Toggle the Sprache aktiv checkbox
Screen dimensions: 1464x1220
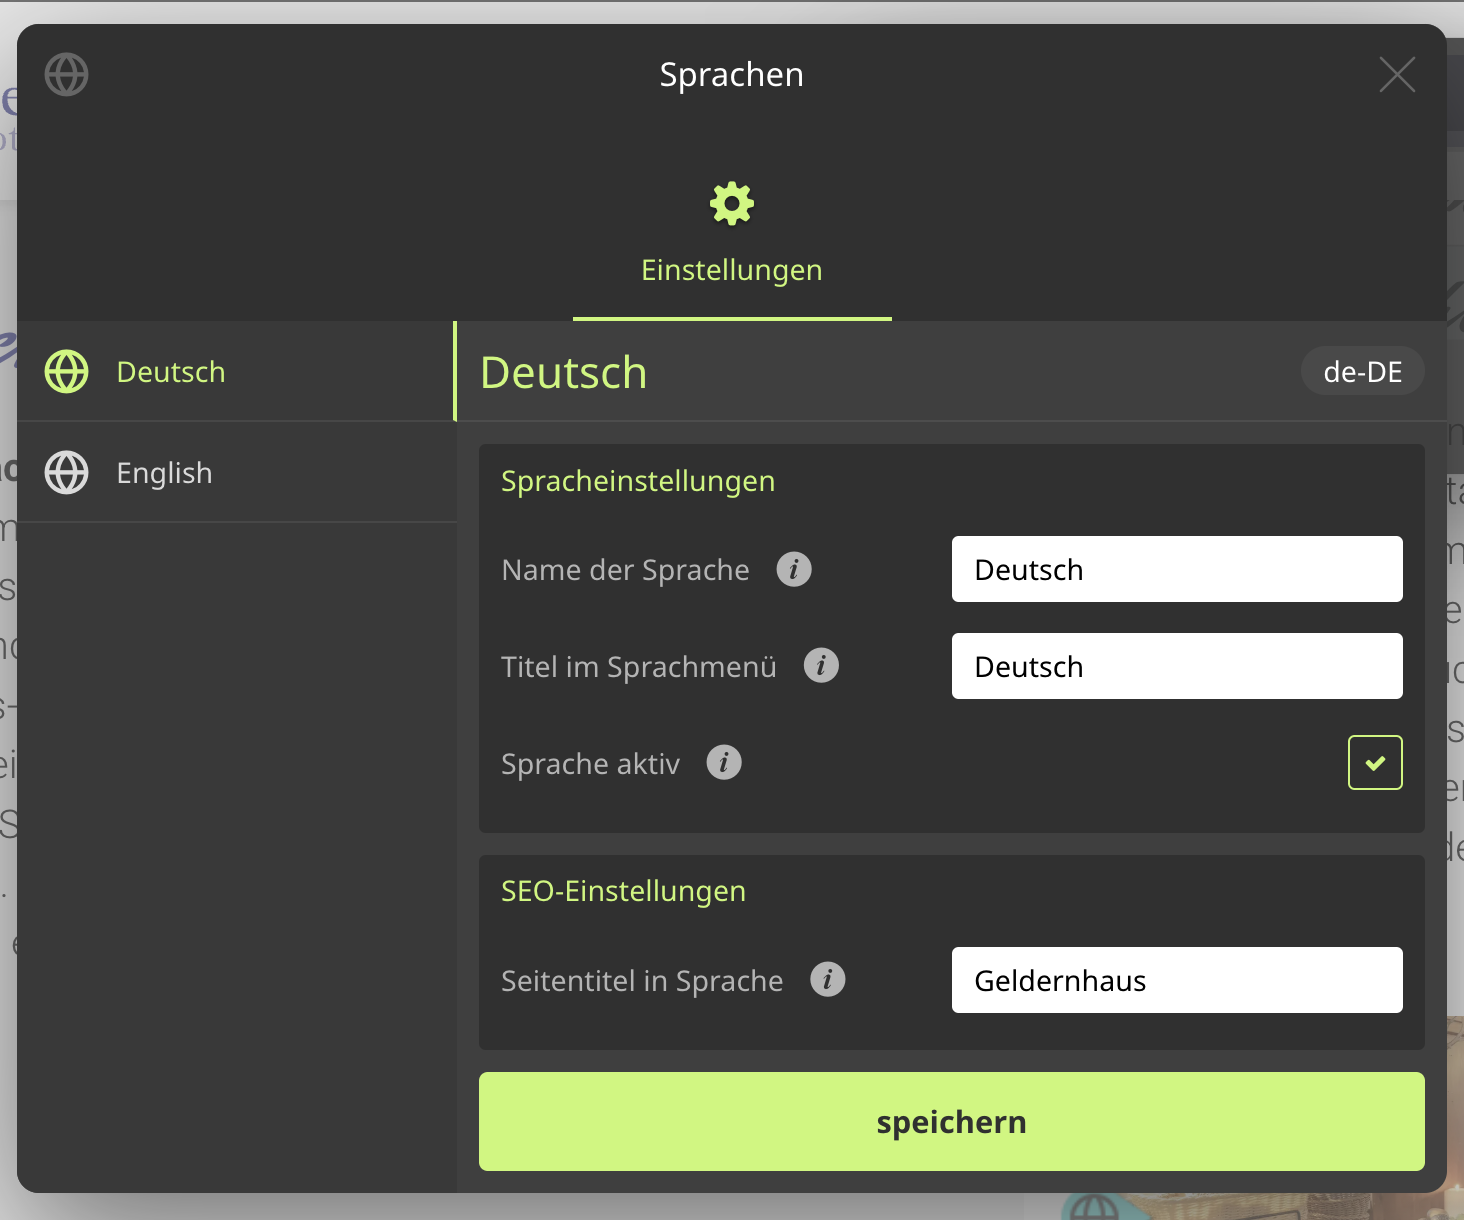[1375, 763]
